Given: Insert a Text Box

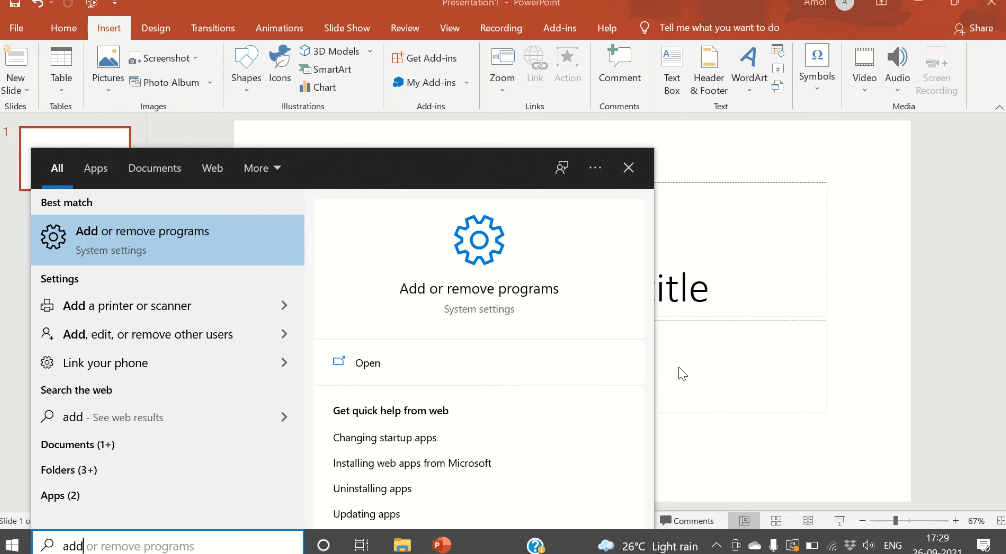Looking at the screenshot, I should pos(672,71).
